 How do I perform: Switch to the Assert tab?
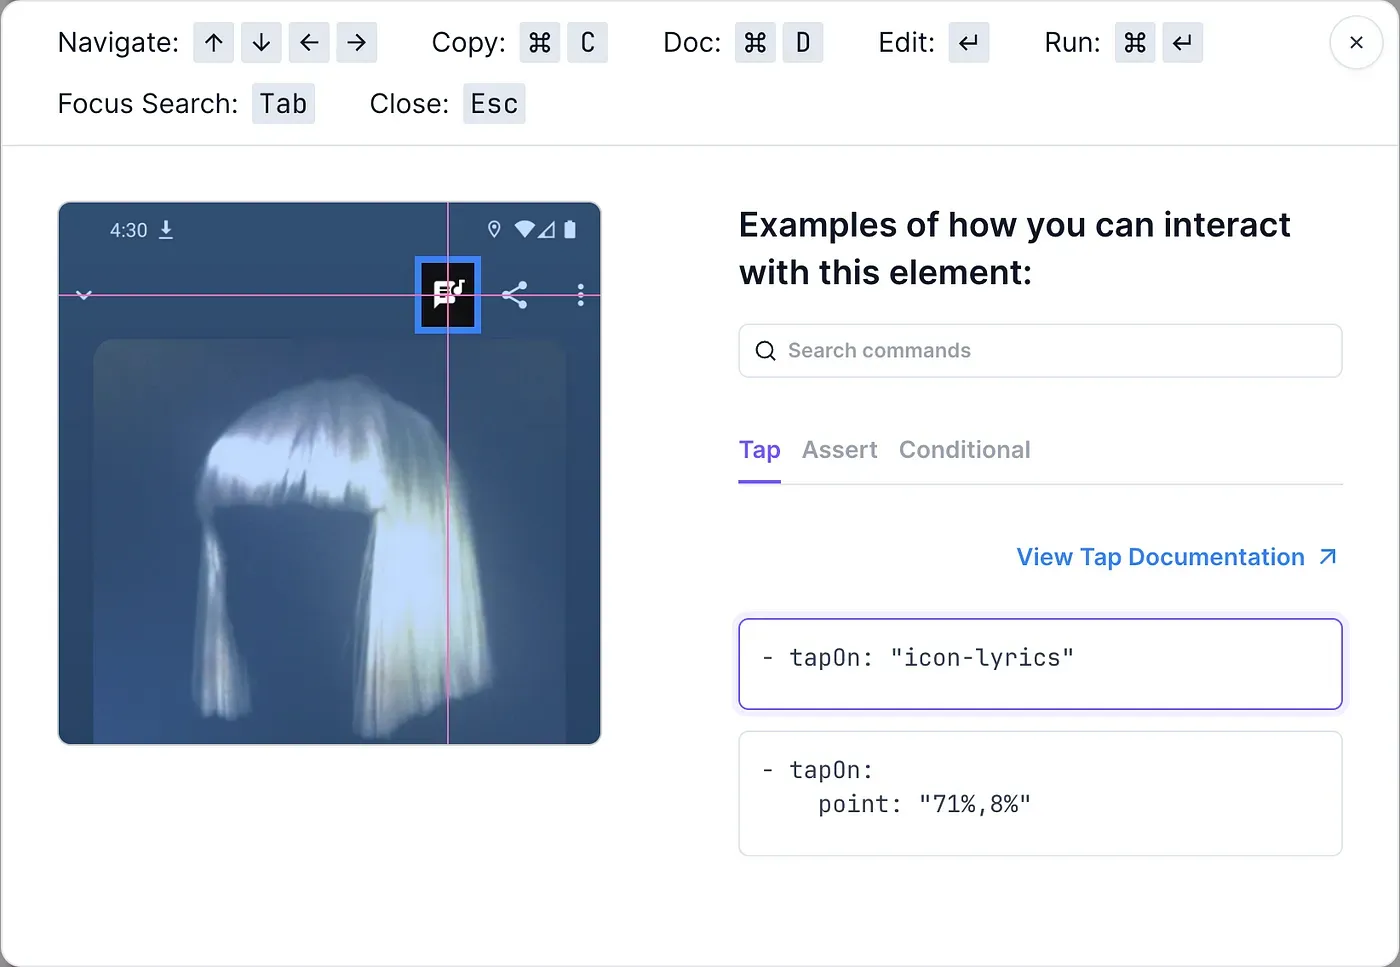click(x=839, y=450)
